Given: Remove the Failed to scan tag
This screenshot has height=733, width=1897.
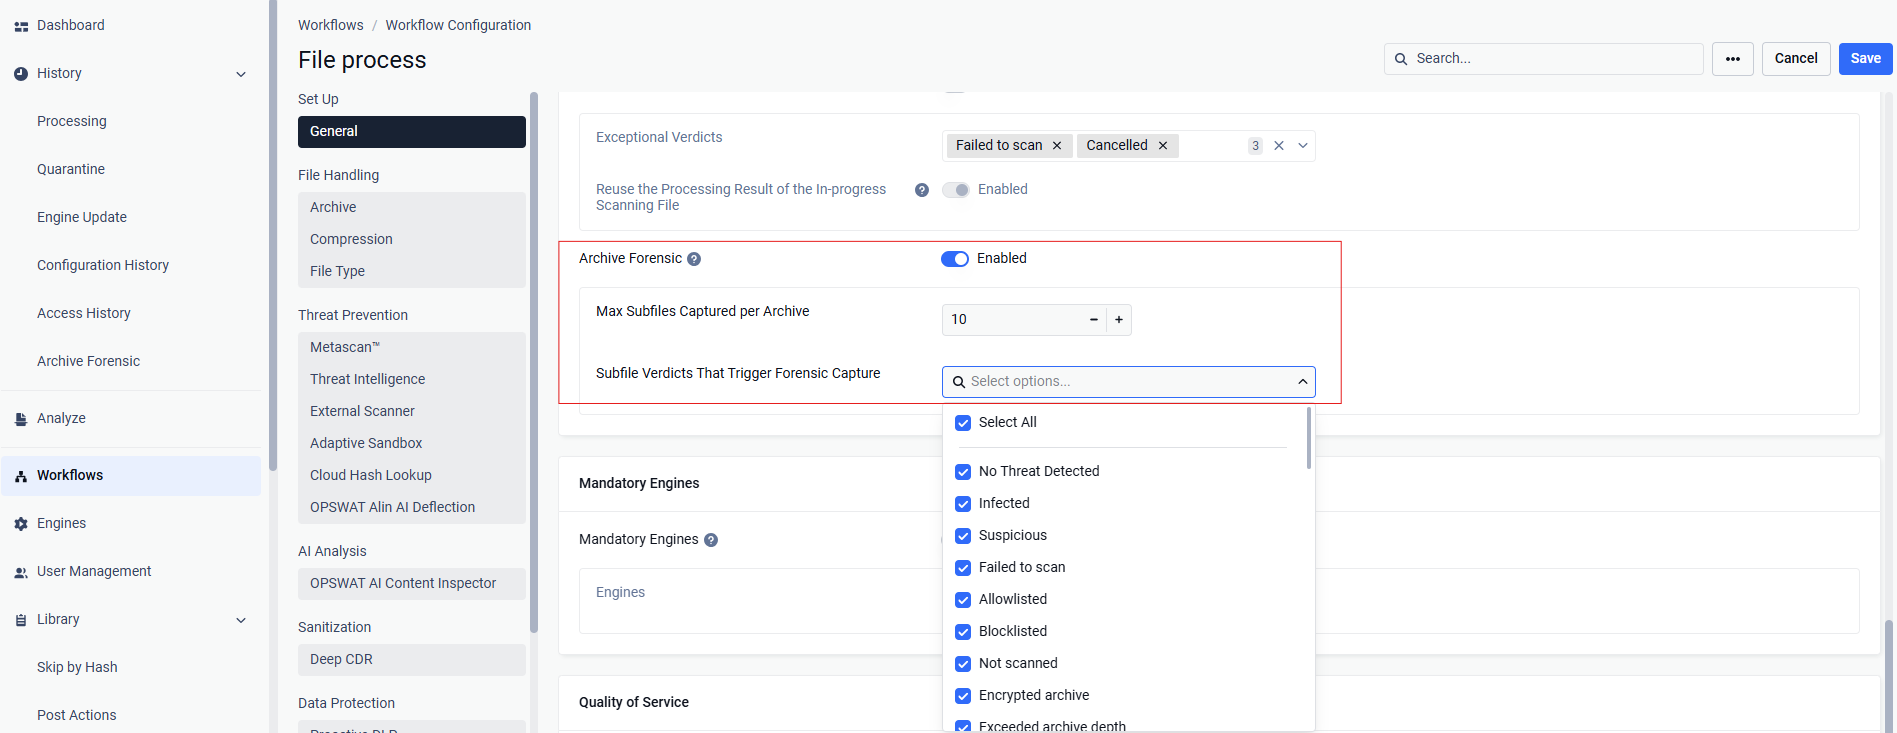Looking at the screenshot, I should [x=1057, y=146].
